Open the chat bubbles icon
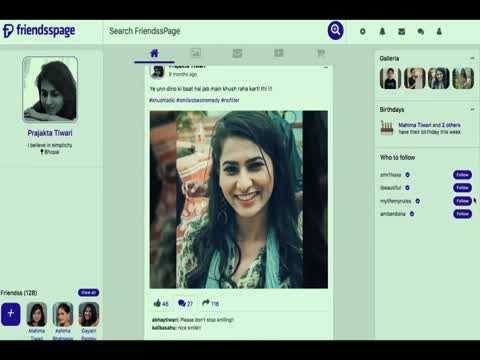Viewport: 480px width, 360px height. point(421,31)
